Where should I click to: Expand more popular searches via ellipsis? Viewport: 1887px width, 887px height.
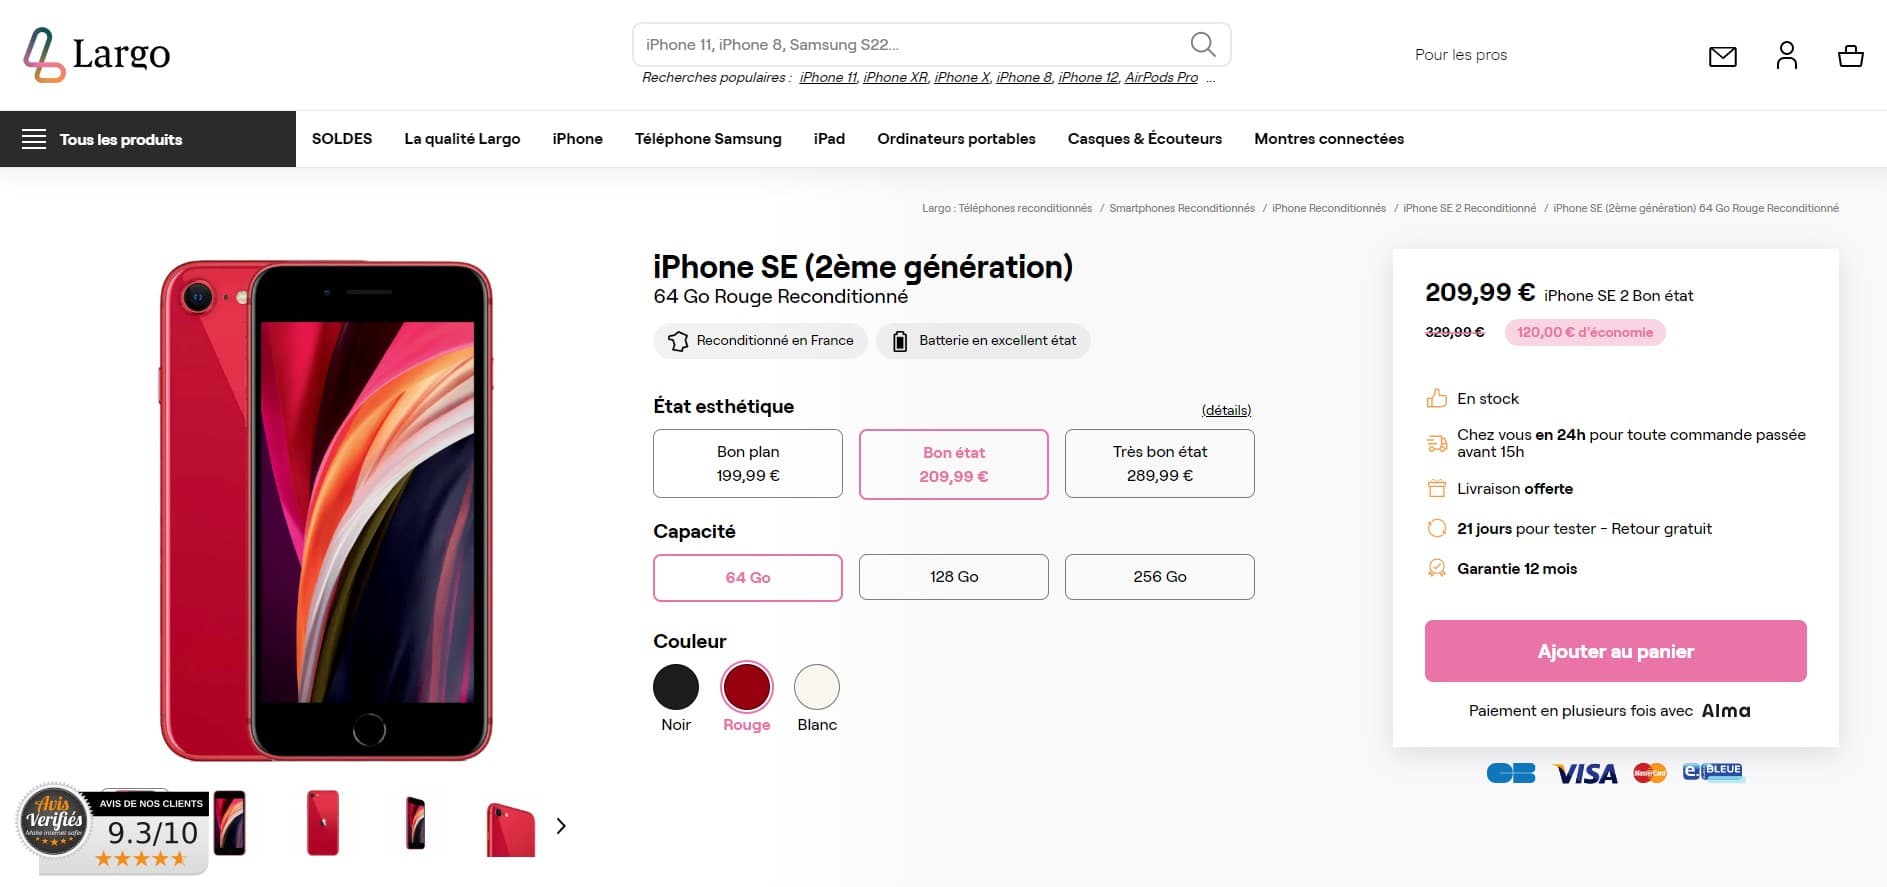click(x=1211, y=78)
